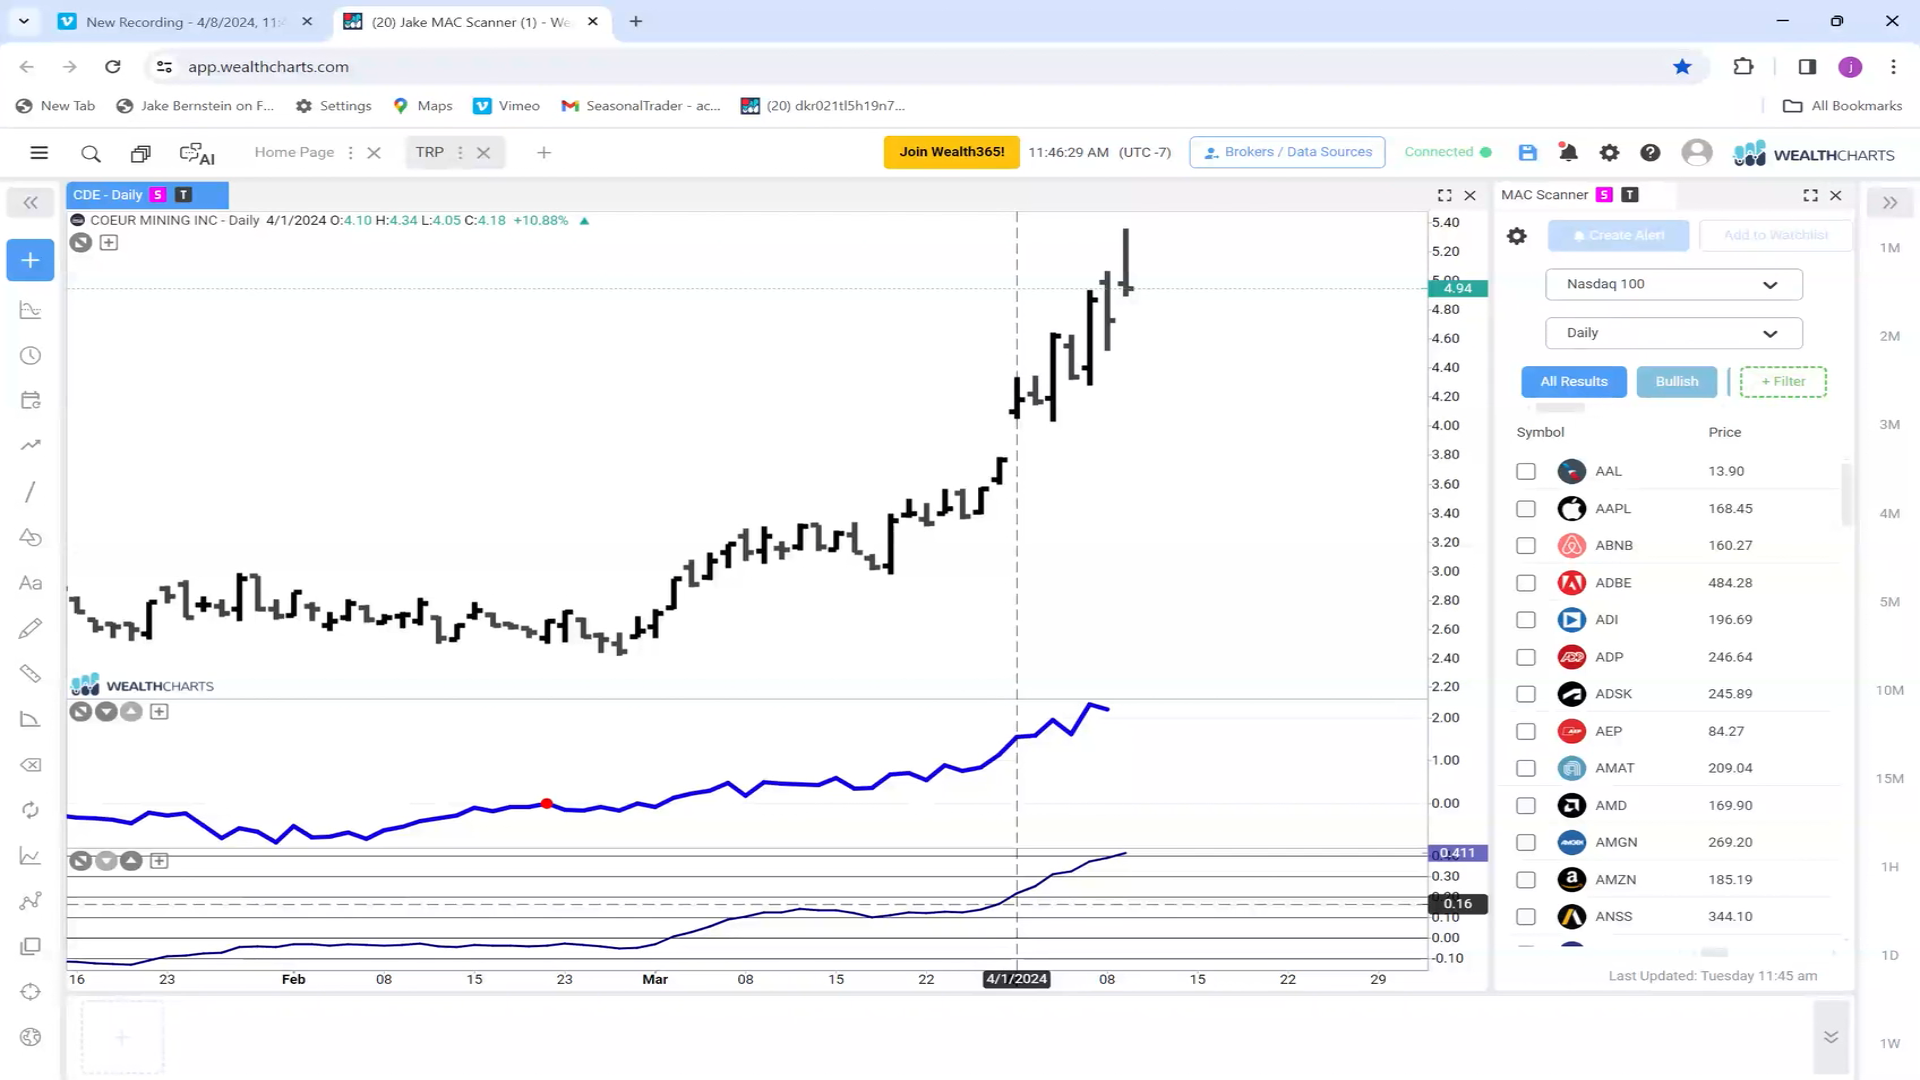The image size is (1920, 1080).
Task: Select the 5M timeframe on right rail
Action: click(x=1889, y=602)
